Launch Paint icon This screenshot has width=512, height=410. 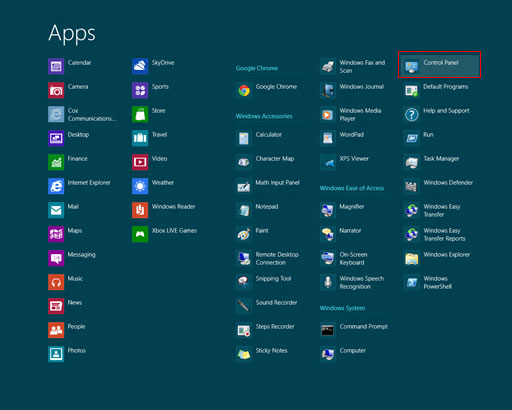(244, 234)
